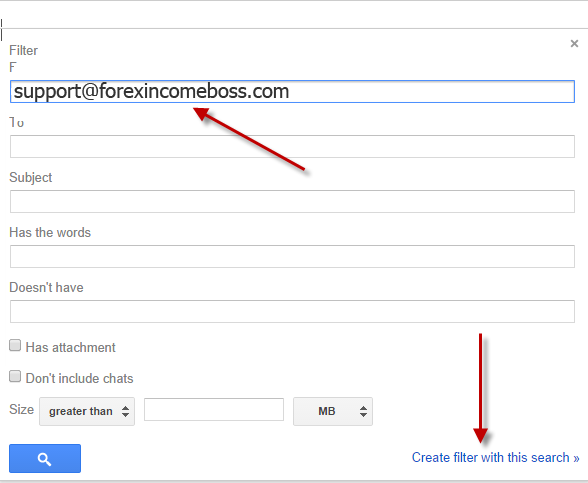Open 'Create filter with this search' link

(495, 458)
